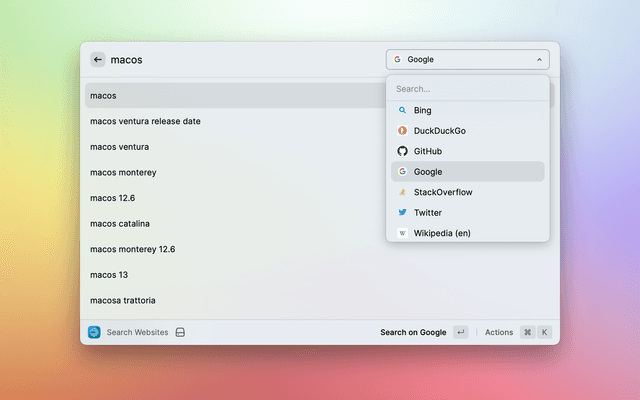
Task: Open the Actions menu
Action: click(499, 332)
